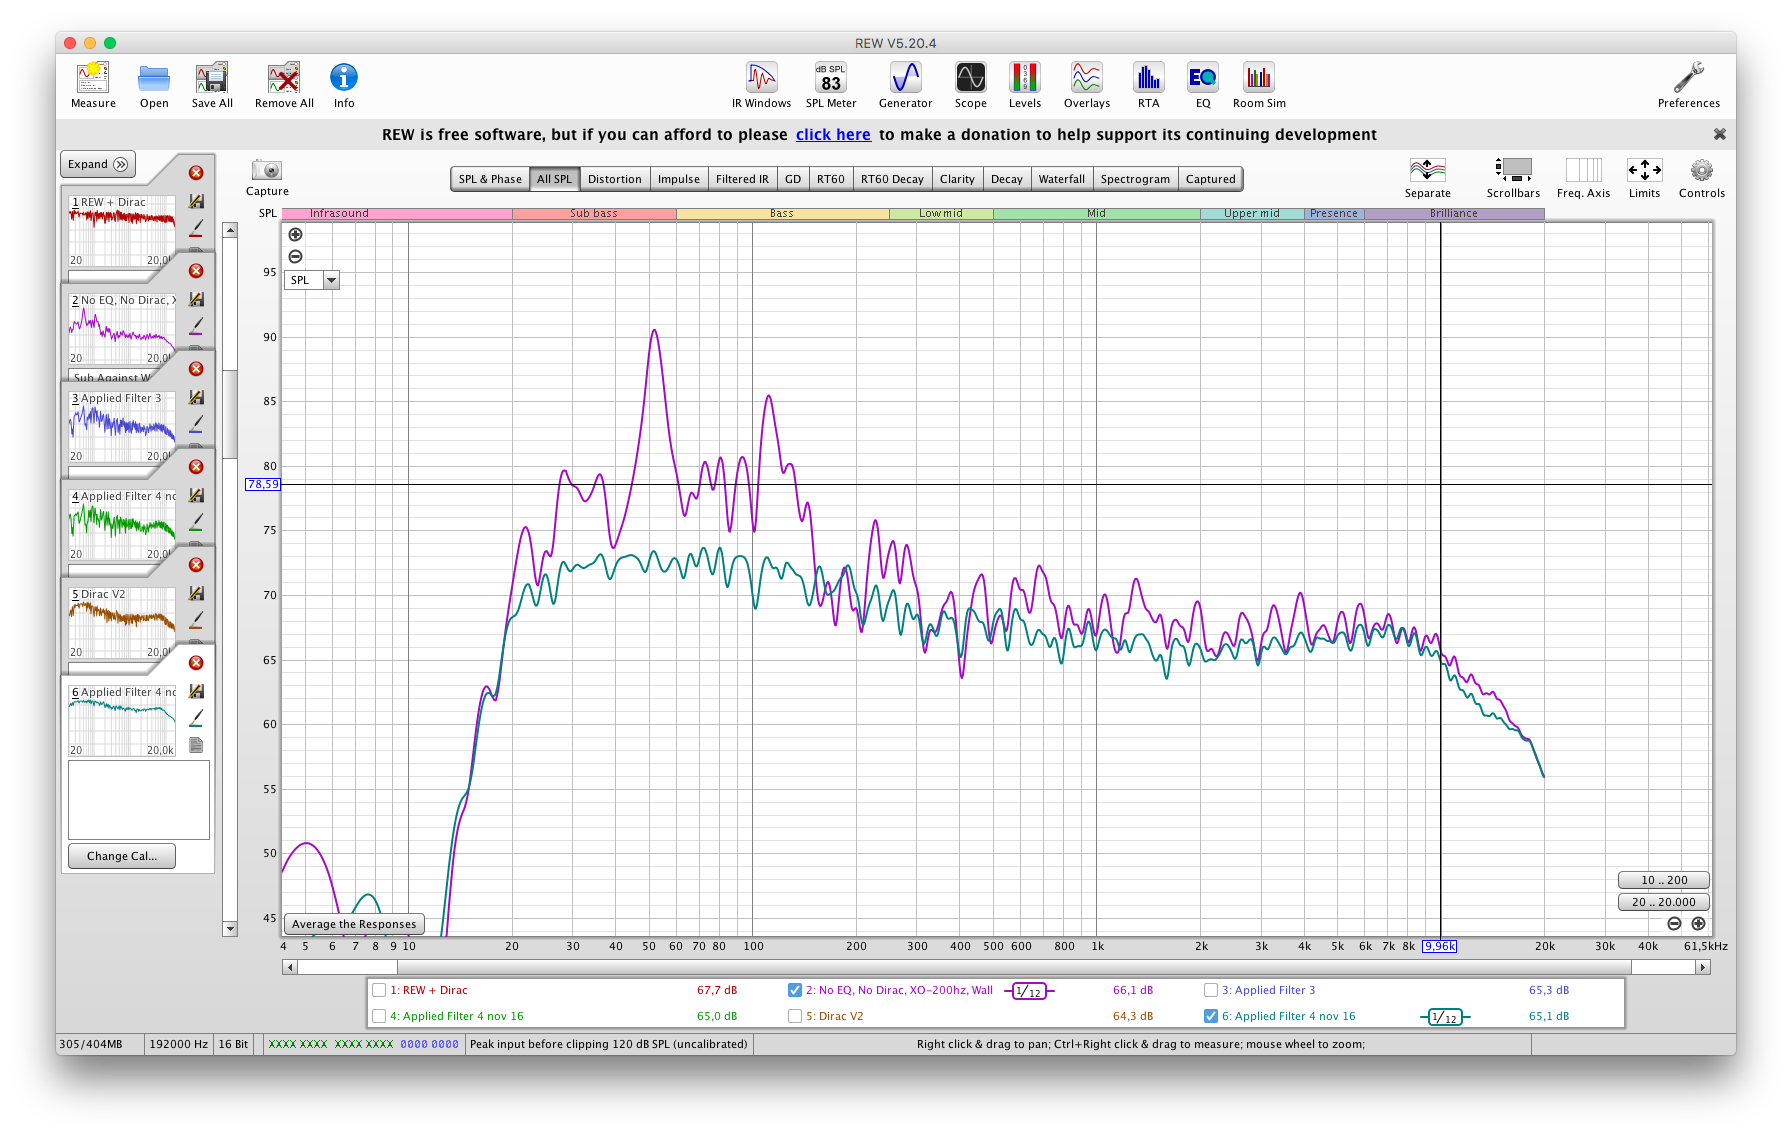Switch to SPL & Phase tab
Image resolution: width=1792 pixels, height=1135 pixels.
490,179
